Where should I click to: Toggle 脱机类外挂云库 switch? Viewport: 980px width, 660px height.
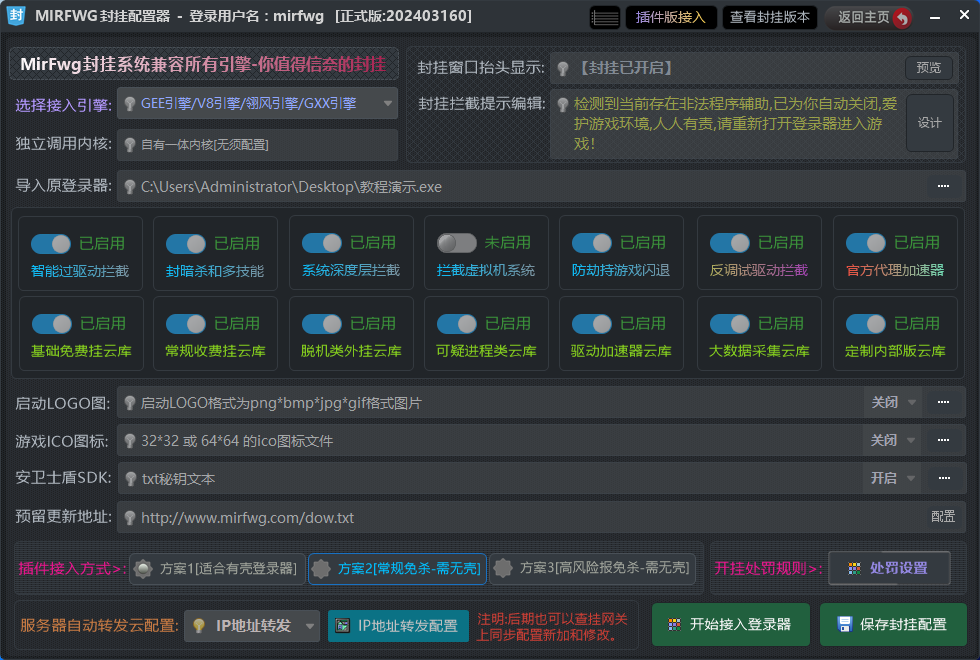322,324
